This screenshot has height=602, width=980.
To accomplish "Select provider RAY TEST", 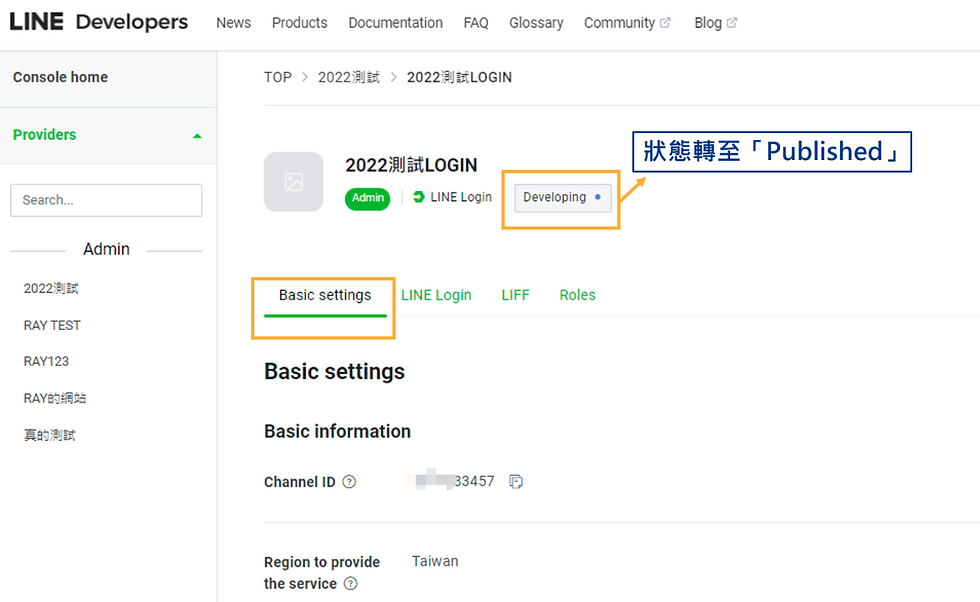I will pos(52,325).
